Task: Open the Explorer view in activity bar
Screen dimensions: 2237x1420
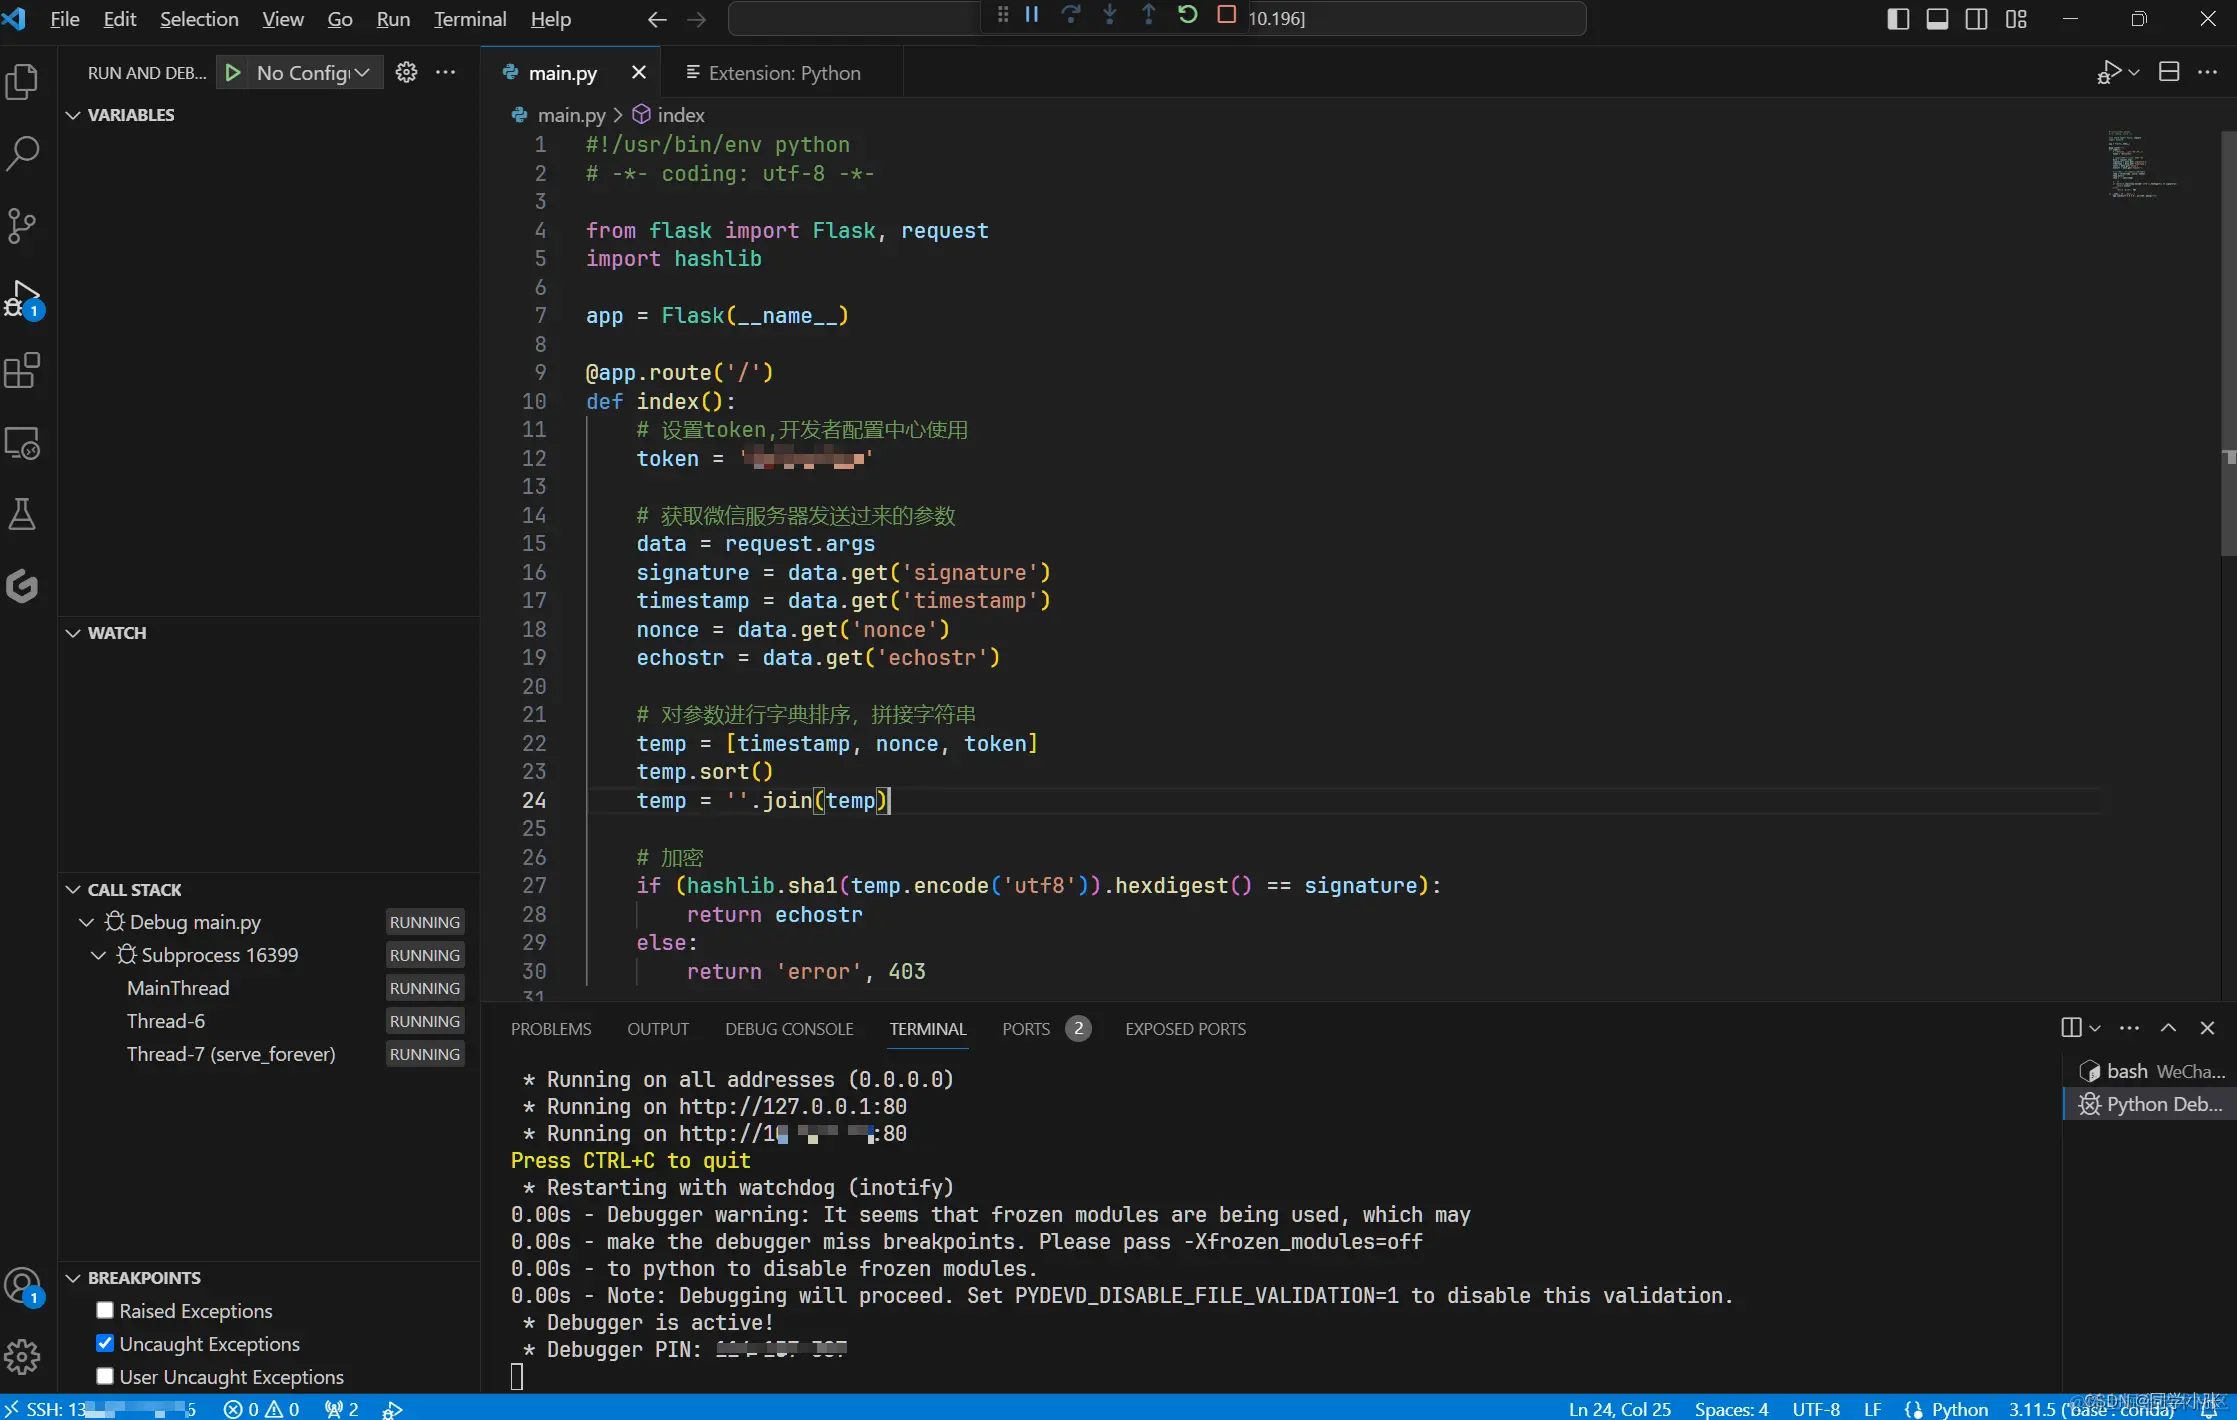Action: pos(22,81)
